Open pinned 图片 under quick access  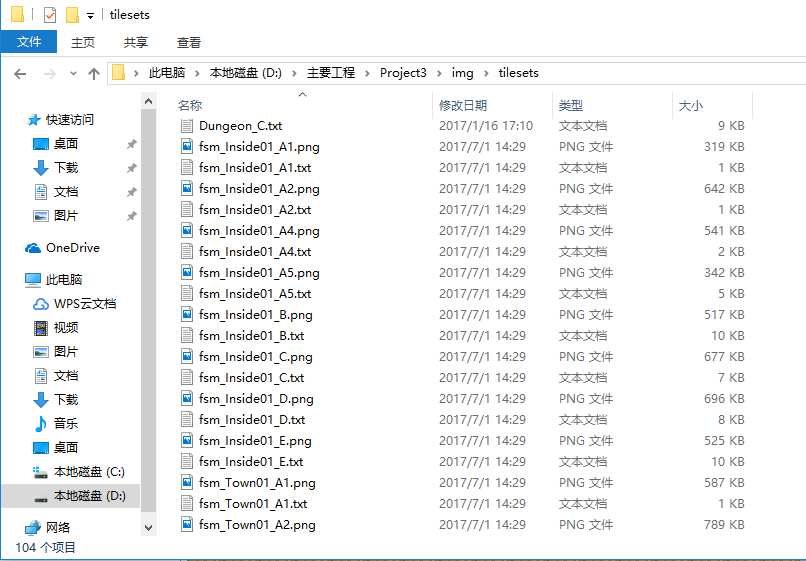tap(66, 216)
